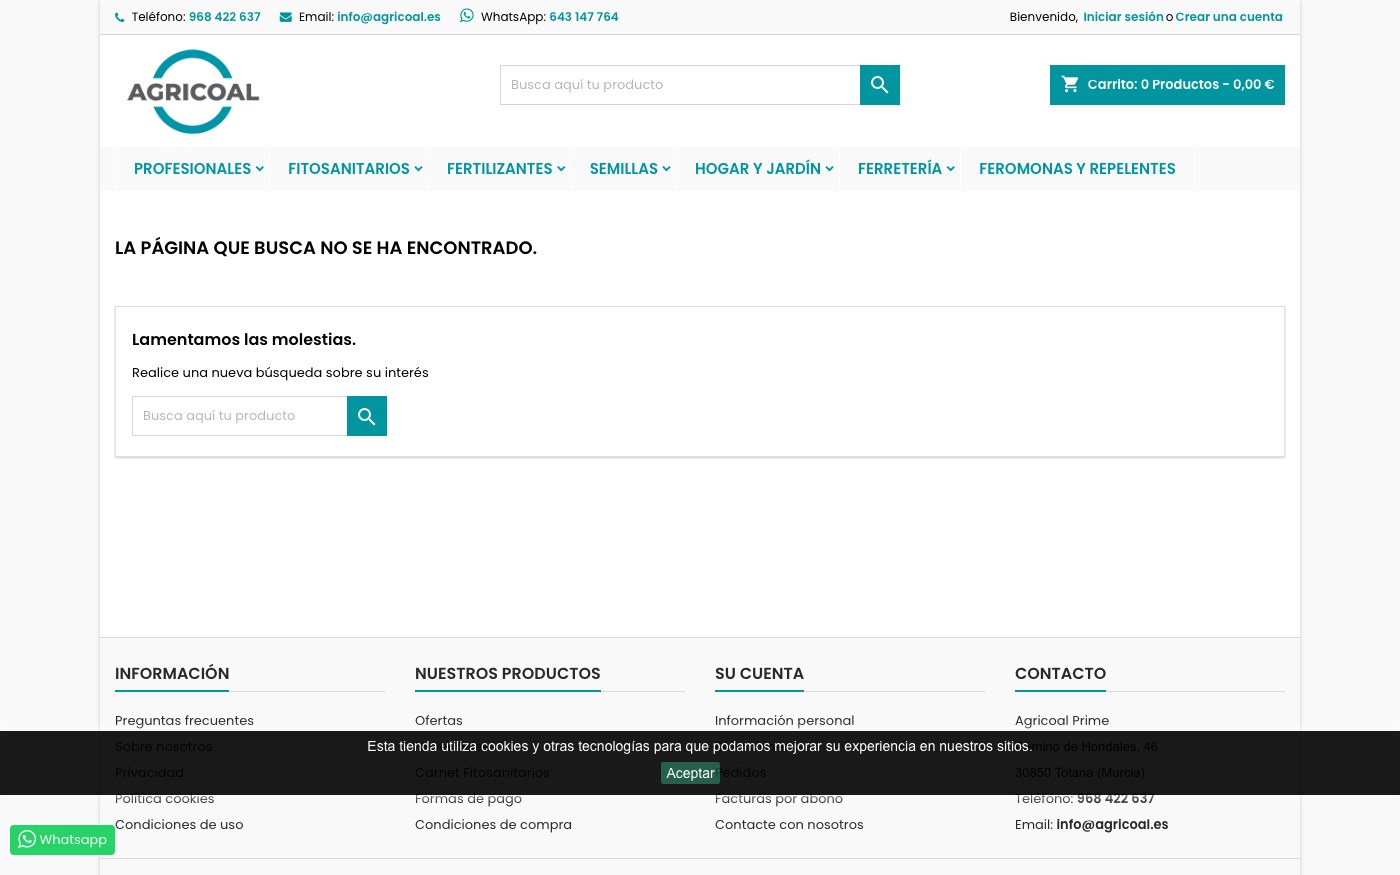
Task: Expand the Ferretería menu chevron
Action: 950,169
